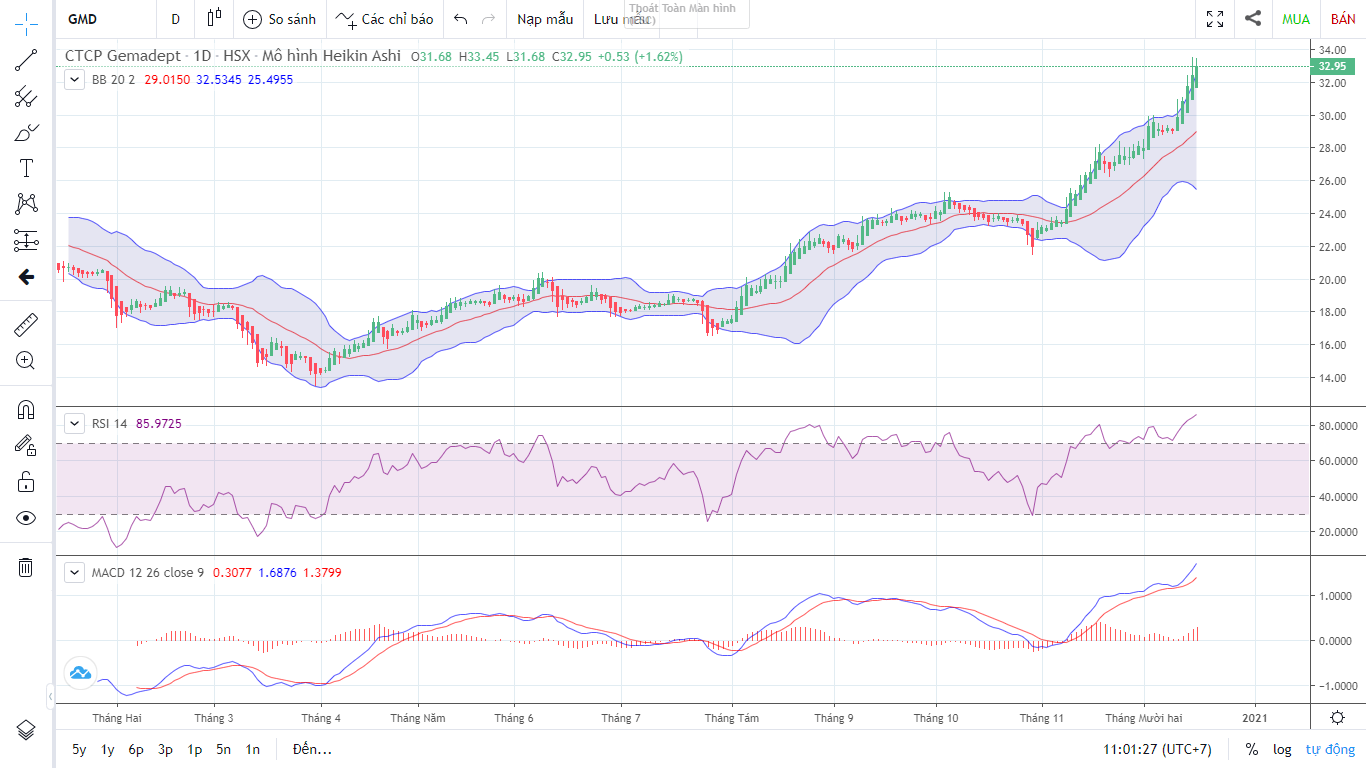Image resolution: width=1366 pixels, height=768 pixels.
Task: Click the MUA buy button
Action: [x=1296, y=19]
